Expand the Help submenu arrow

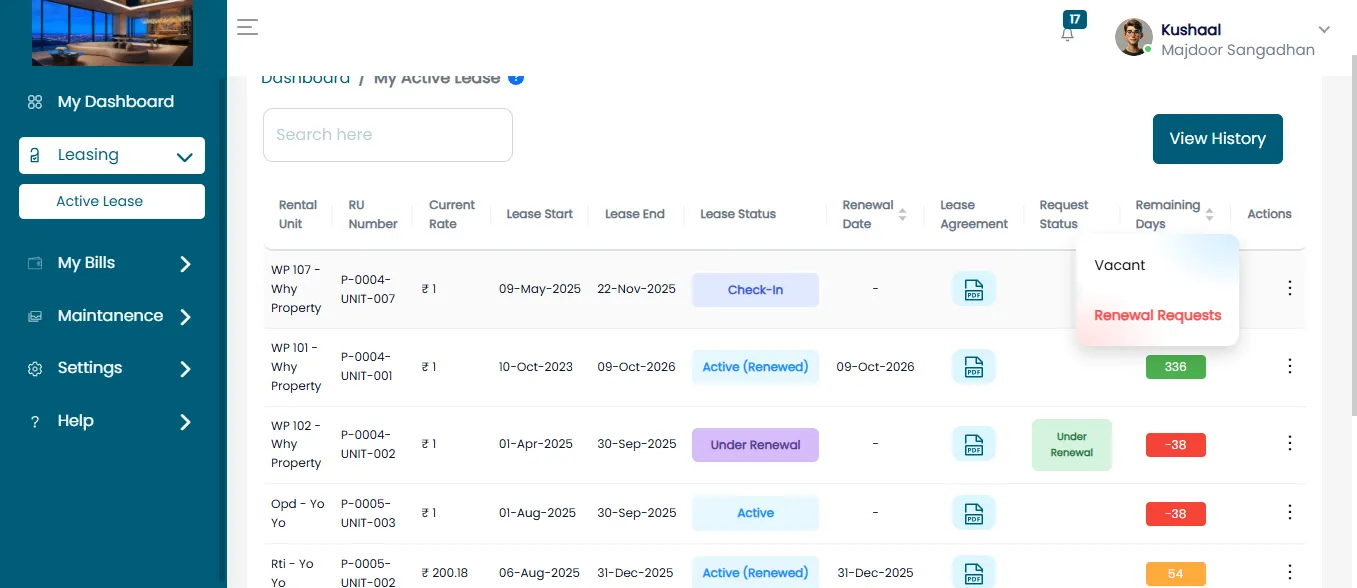[x=185, y=422]
